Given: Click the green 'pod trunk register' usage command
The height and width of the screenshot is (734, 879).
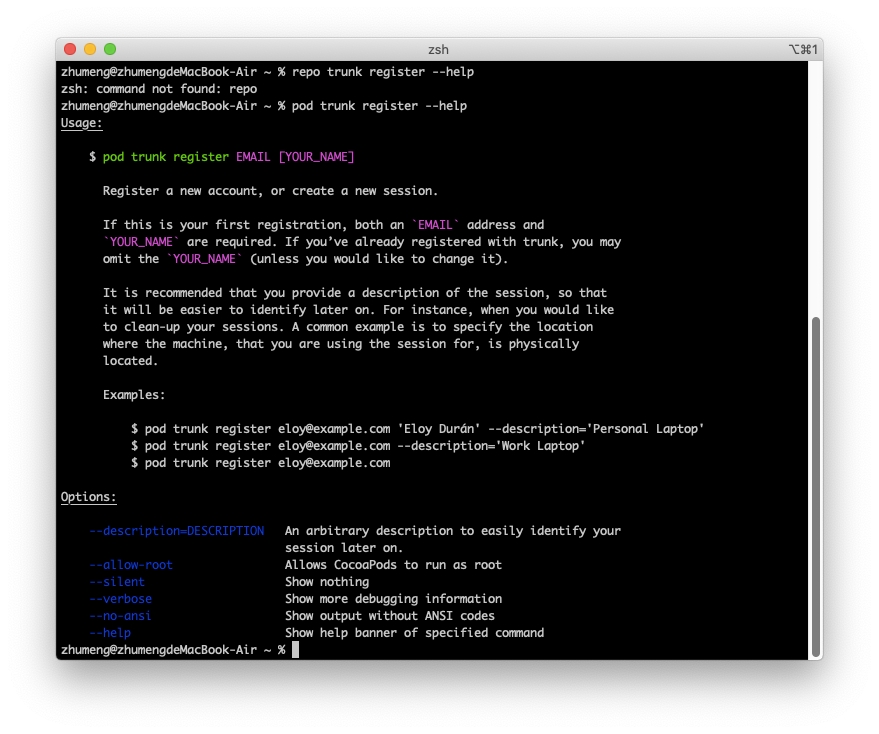Looking at the screenshot, I should pyautogui.click(x=165, y=157).
